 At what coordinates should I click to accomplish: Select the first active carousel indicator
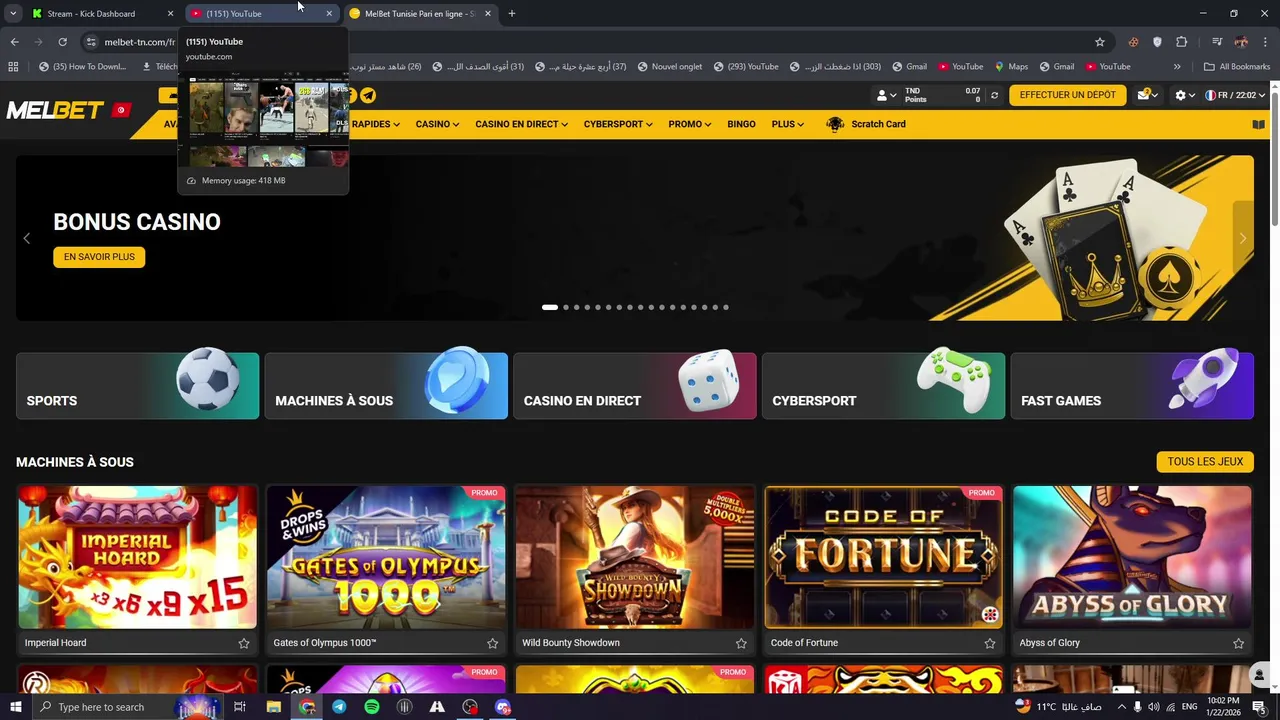550,307
